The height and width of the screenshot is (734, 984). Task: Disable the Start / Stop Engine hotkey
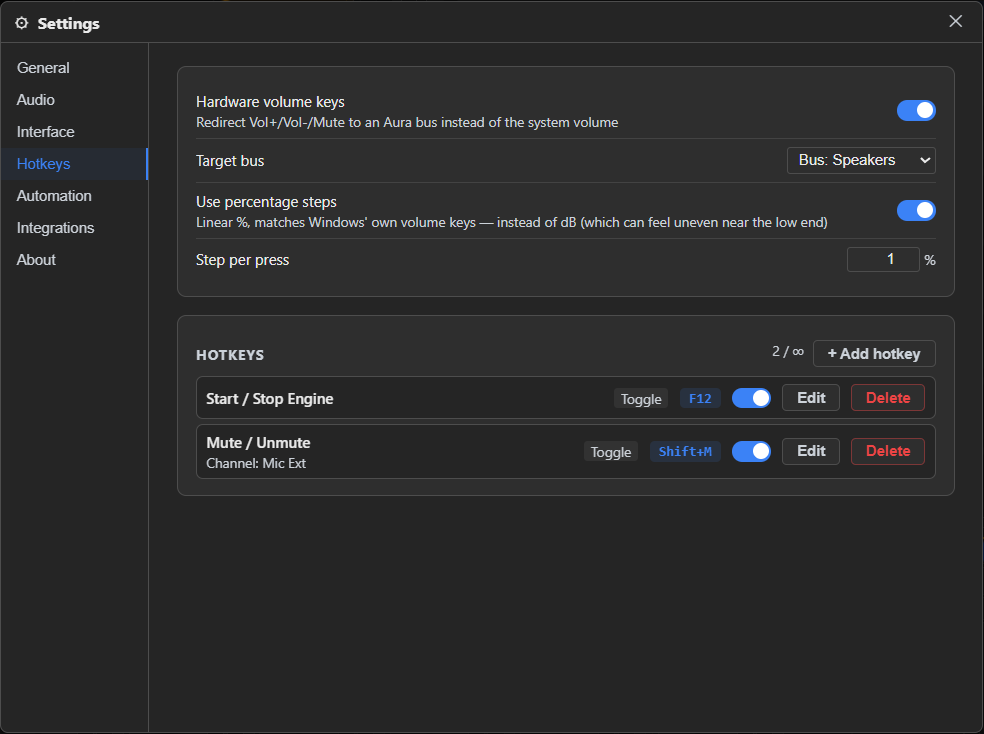(x=751, y=398)
